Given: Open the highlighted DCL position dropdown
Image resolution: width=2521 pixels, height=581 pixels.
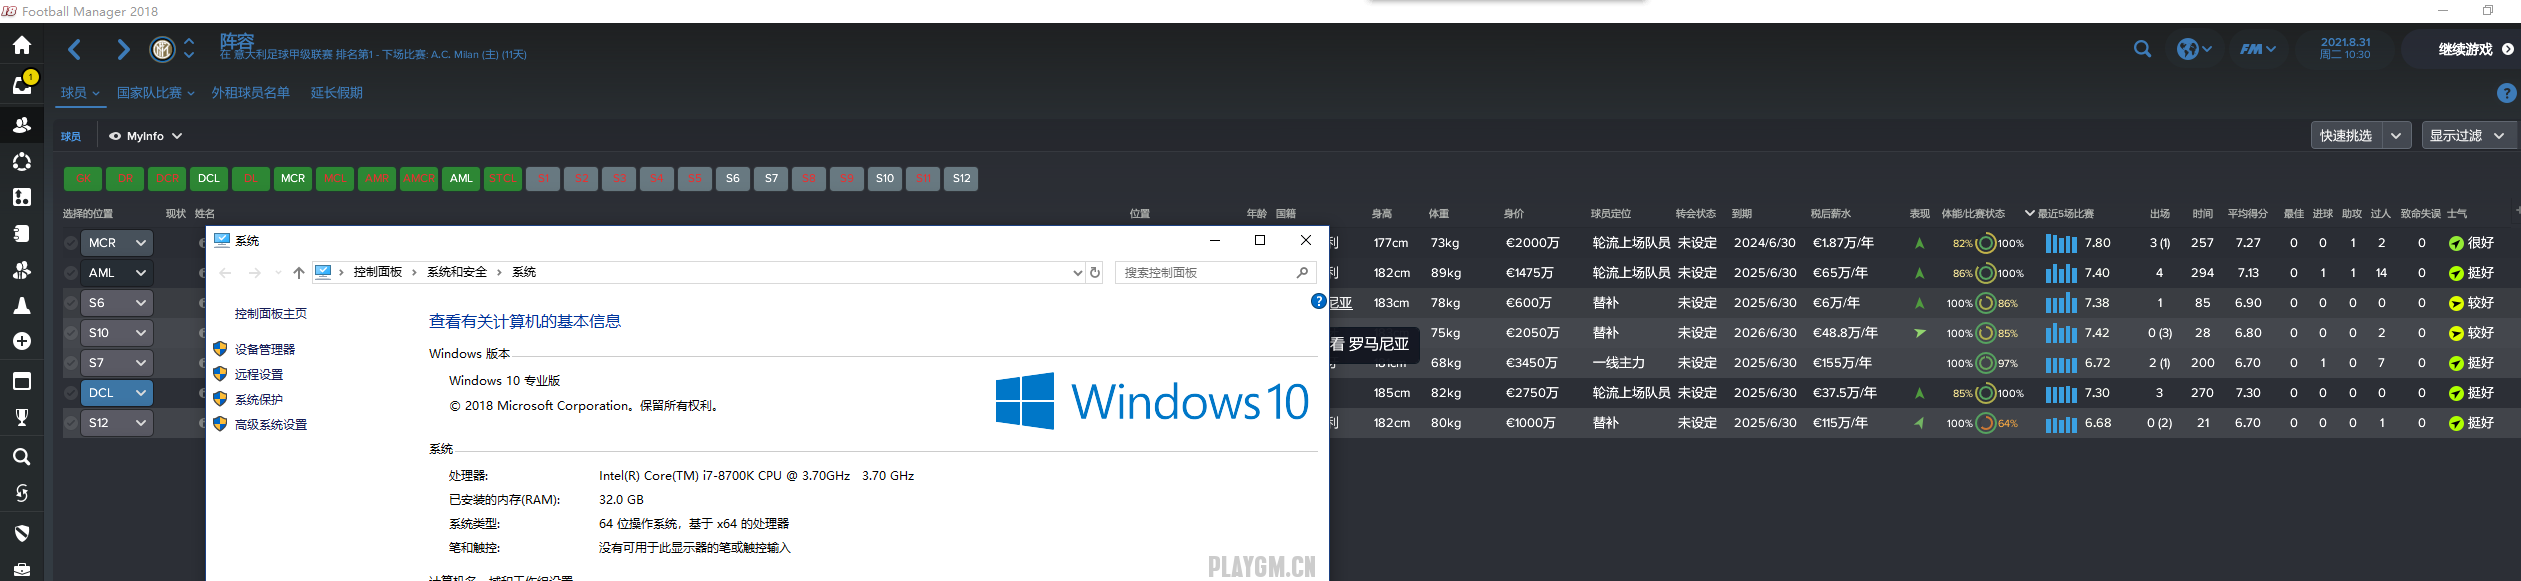Looking at the screenshot, I should pyautogui.click(x=116, y=393).
